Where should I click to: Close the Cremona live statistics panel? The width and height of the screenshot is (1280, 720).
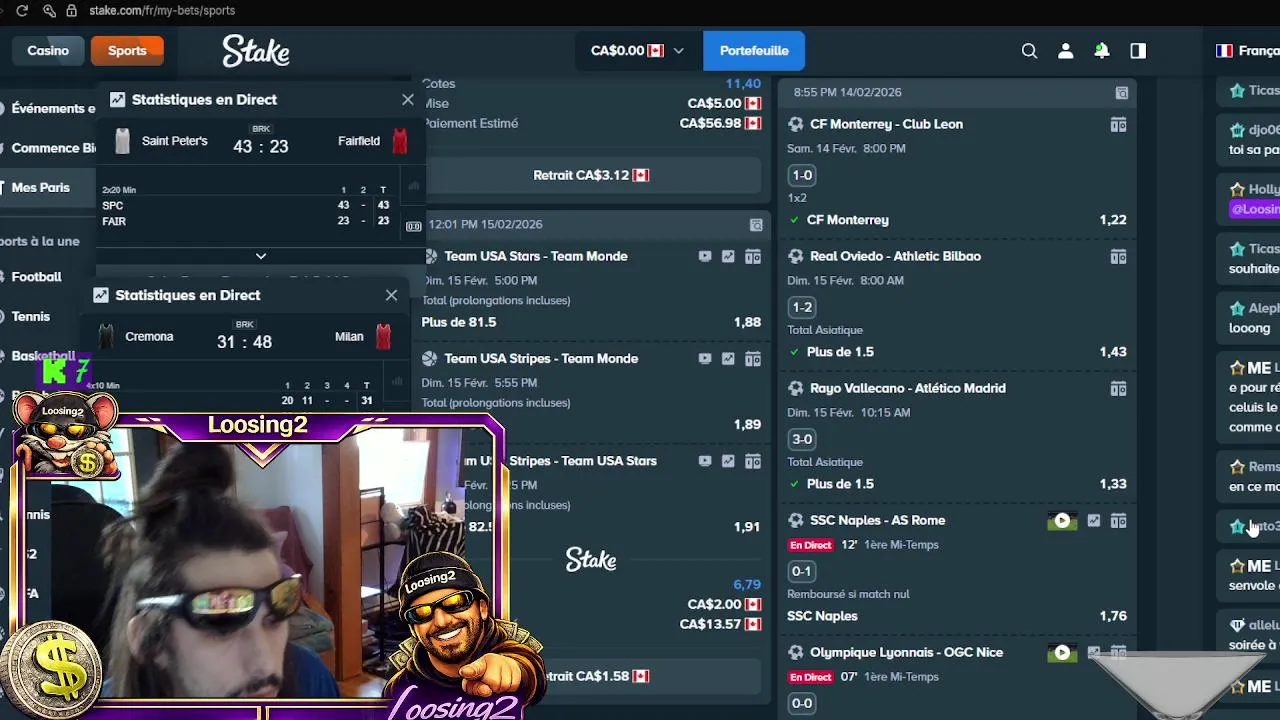(x=391, y=295)
